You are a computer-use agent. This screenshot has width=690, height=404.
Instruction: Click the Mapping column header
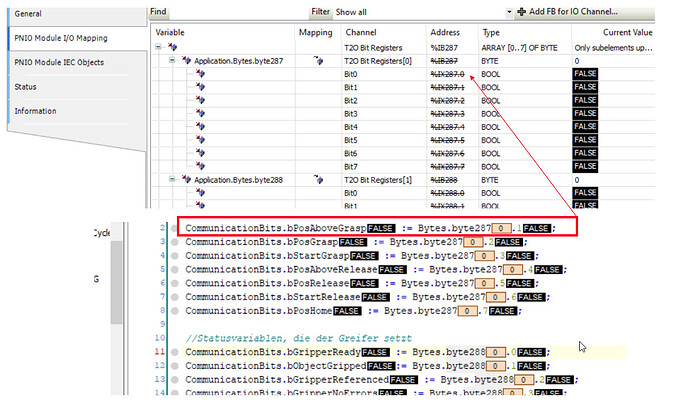coord(316,32)
